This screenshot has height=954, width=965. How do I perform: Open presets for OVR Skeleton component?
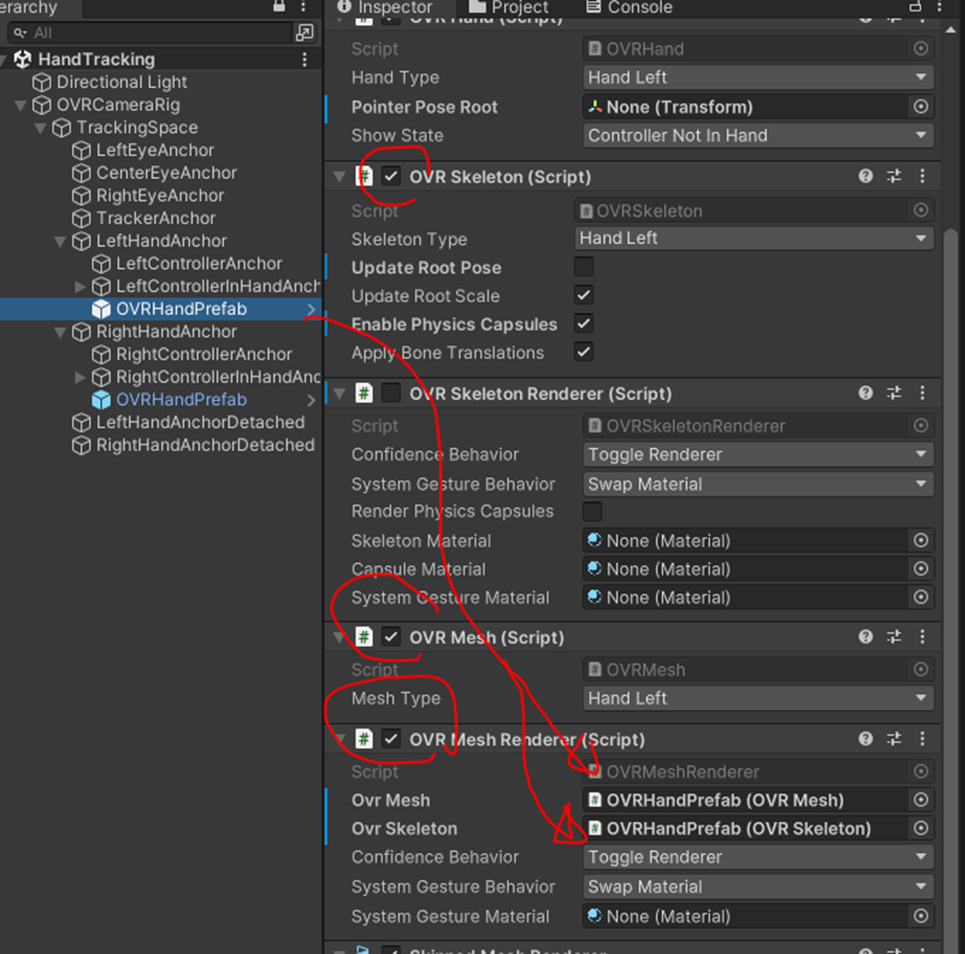point(894,177)
